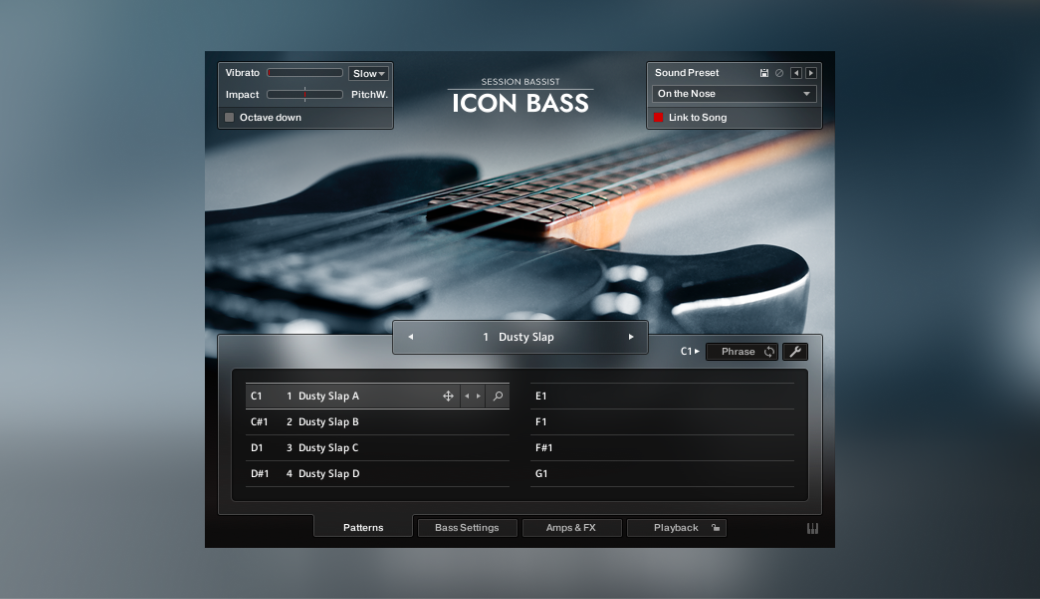
Task: Open pattern browser magnifier on C1
Action: click(498, 396)
